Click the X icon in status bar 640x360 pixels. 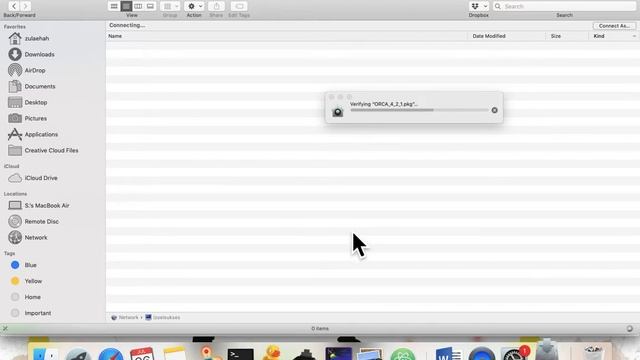tap(5, 328)
